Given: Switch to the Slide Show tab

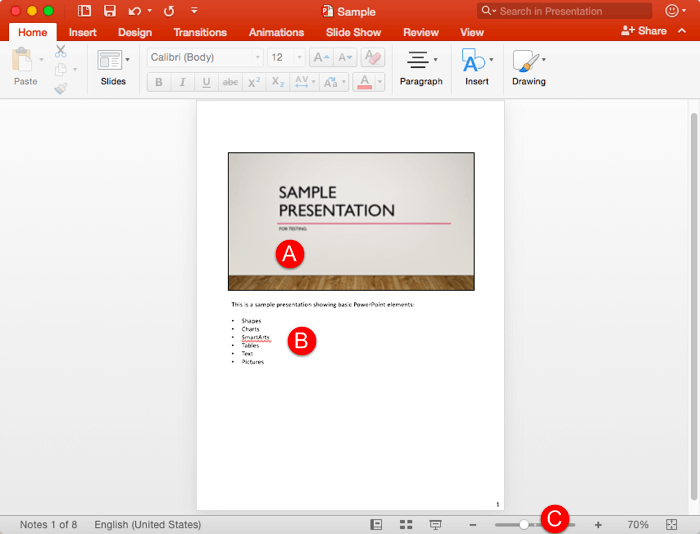Looking at the screenshot, I should point(353,32).
